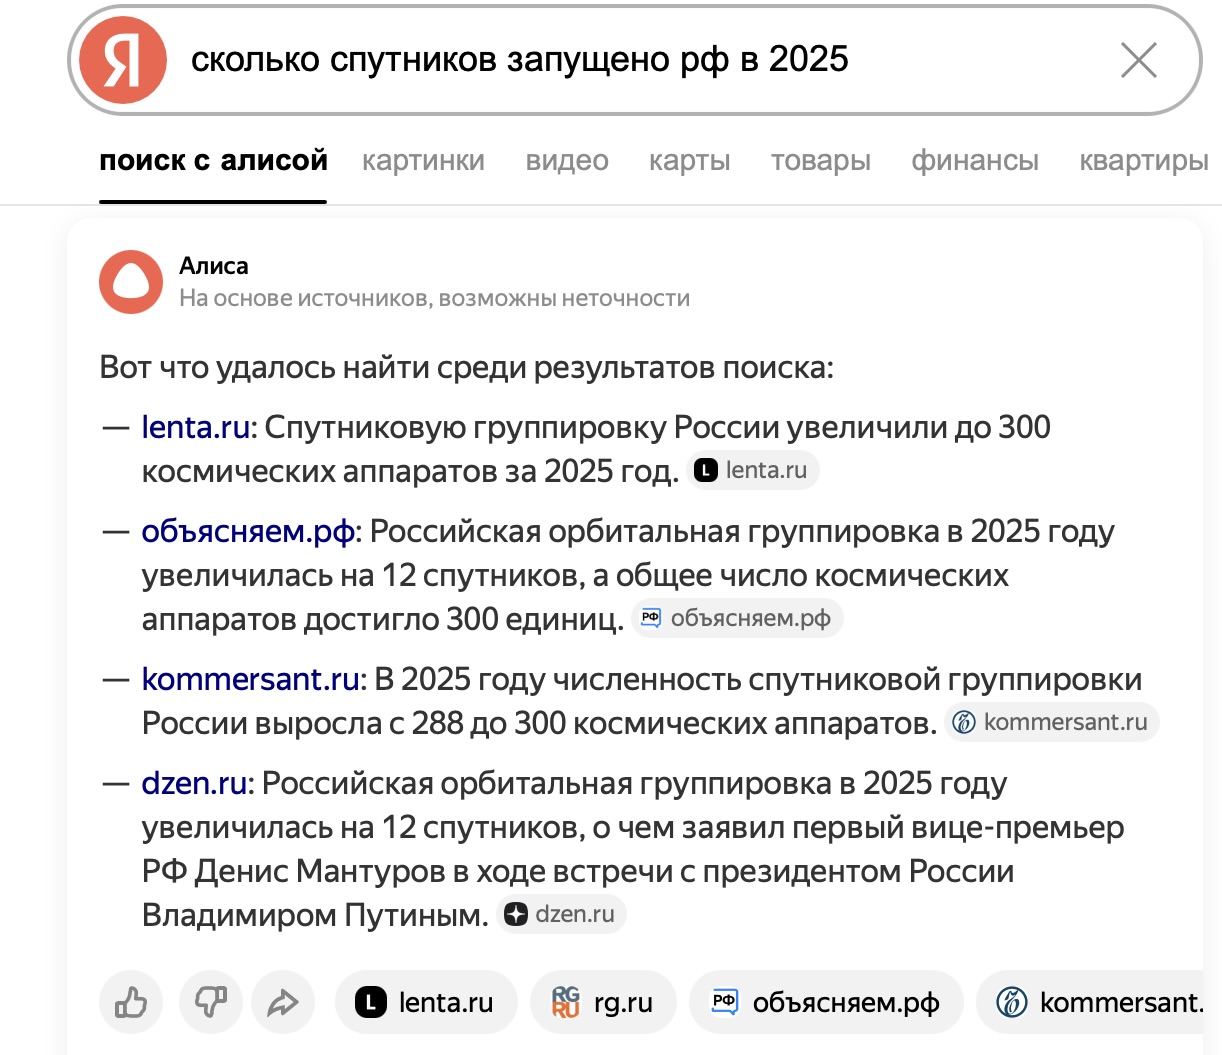Click the inline dzen.ru source badge
The width and height of the screenshot is (1222, 1055).
(564, 914)
